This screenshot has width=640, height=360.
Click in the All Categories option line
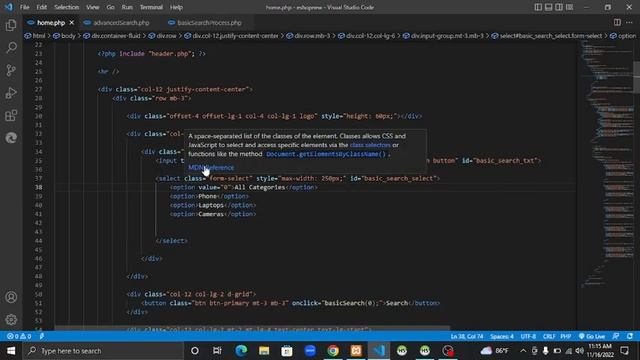(x=244, y=187)
